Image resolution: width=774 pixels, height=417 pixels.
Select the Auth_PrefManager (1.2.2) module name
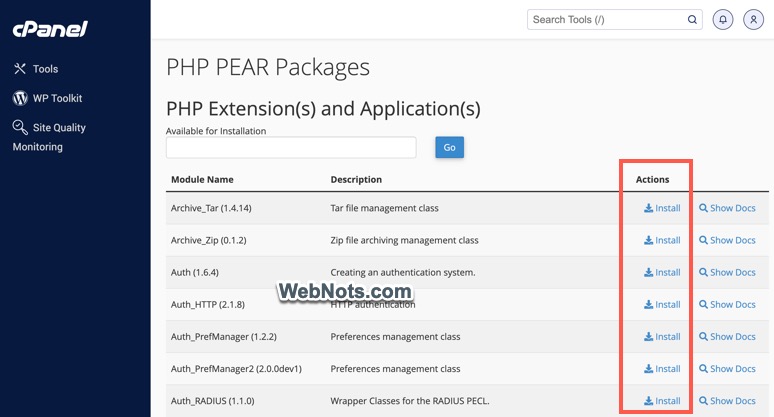point(224,337)
